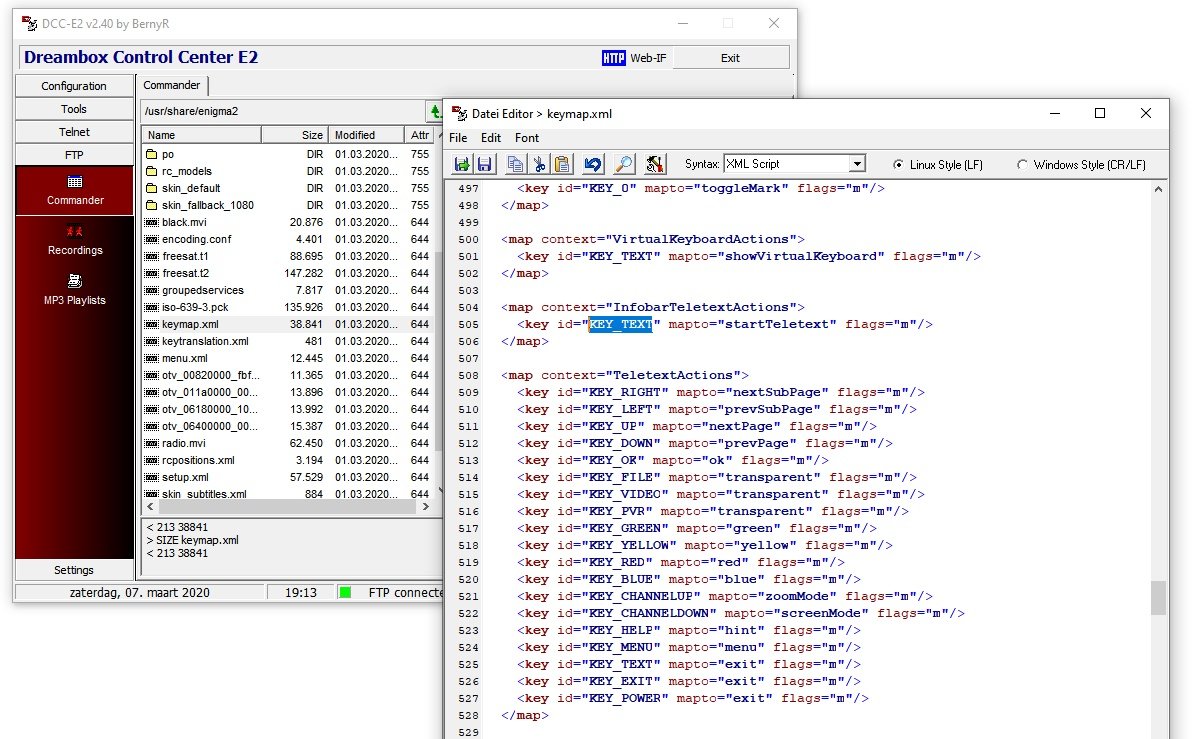This screenshot has width=1195, height=739.
Task: Click the Undo arrow icon
Action: (593, 164)
